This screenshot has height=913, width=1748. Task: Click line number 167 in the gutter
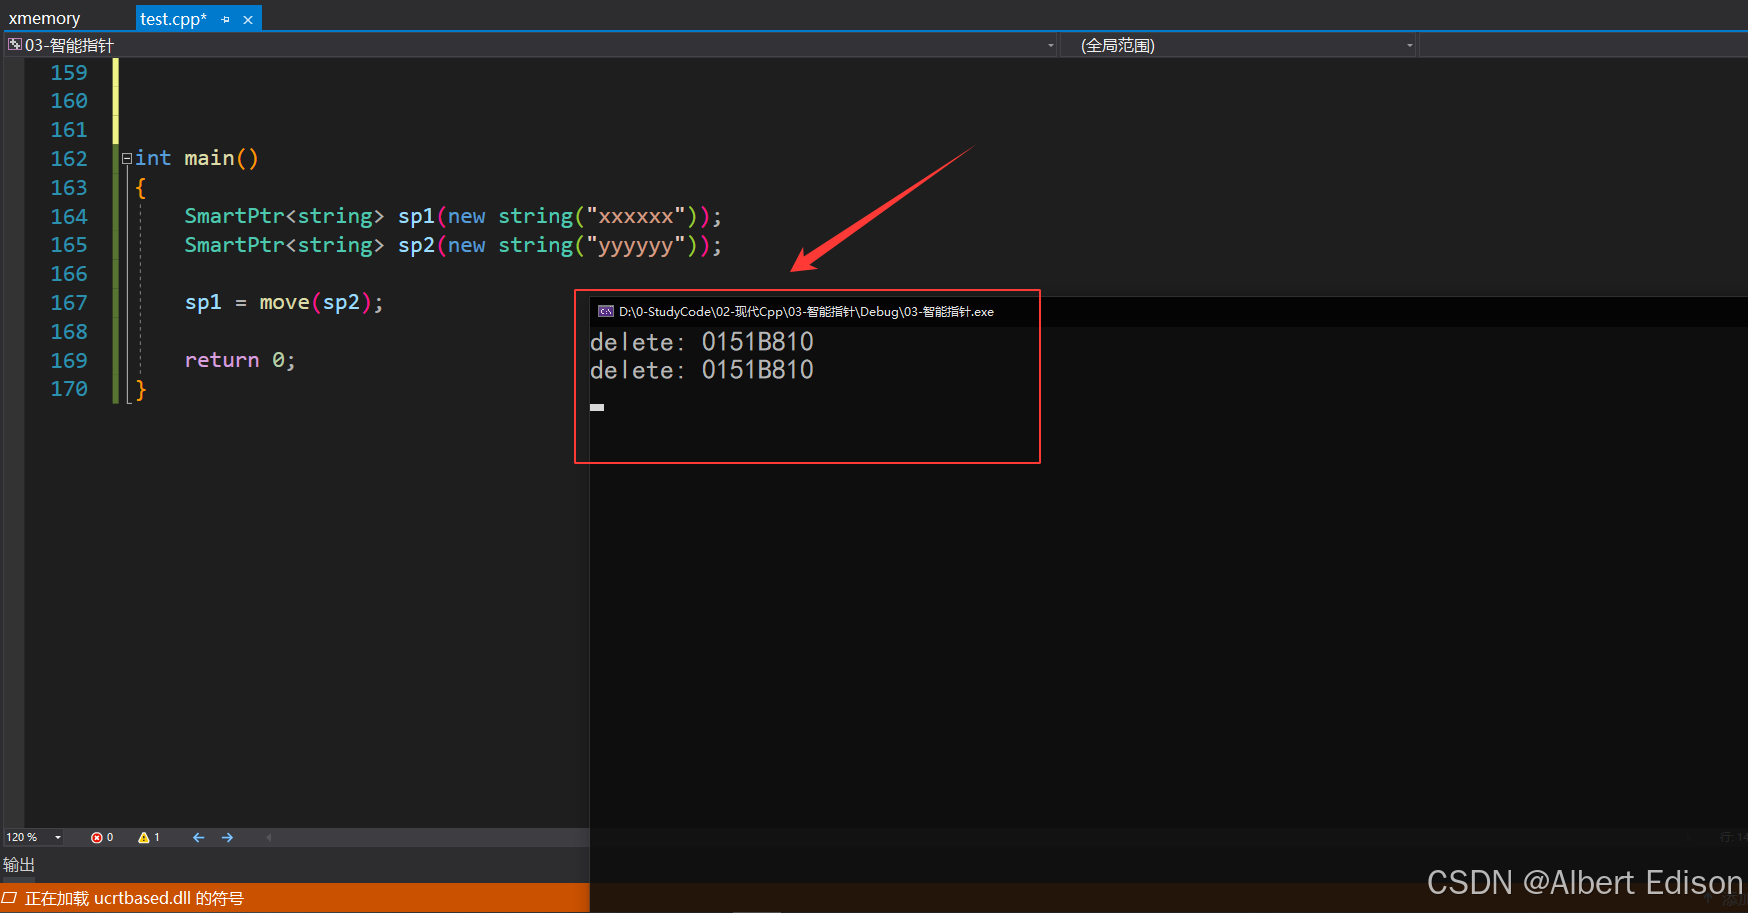tap(69, 303)
